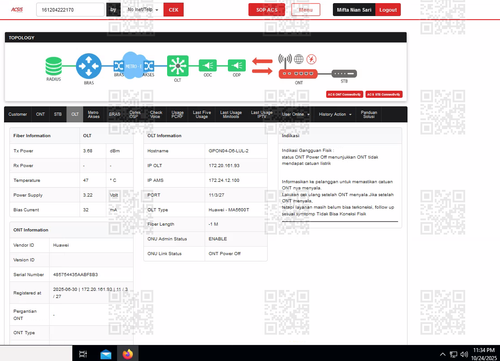The image size is (500, 361).
Task: Click the ACS logo at top left
Action: point(17,9)
